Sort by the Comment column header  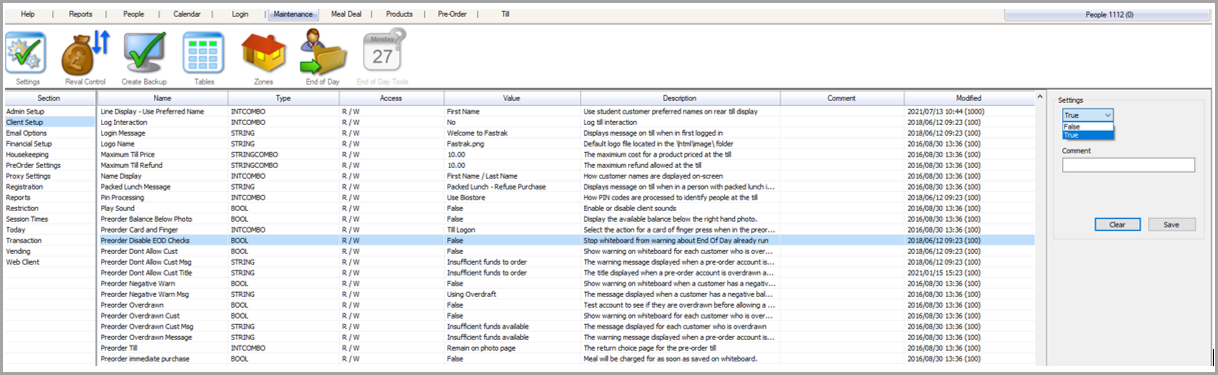pyautogui.click(x=842, y=98)
